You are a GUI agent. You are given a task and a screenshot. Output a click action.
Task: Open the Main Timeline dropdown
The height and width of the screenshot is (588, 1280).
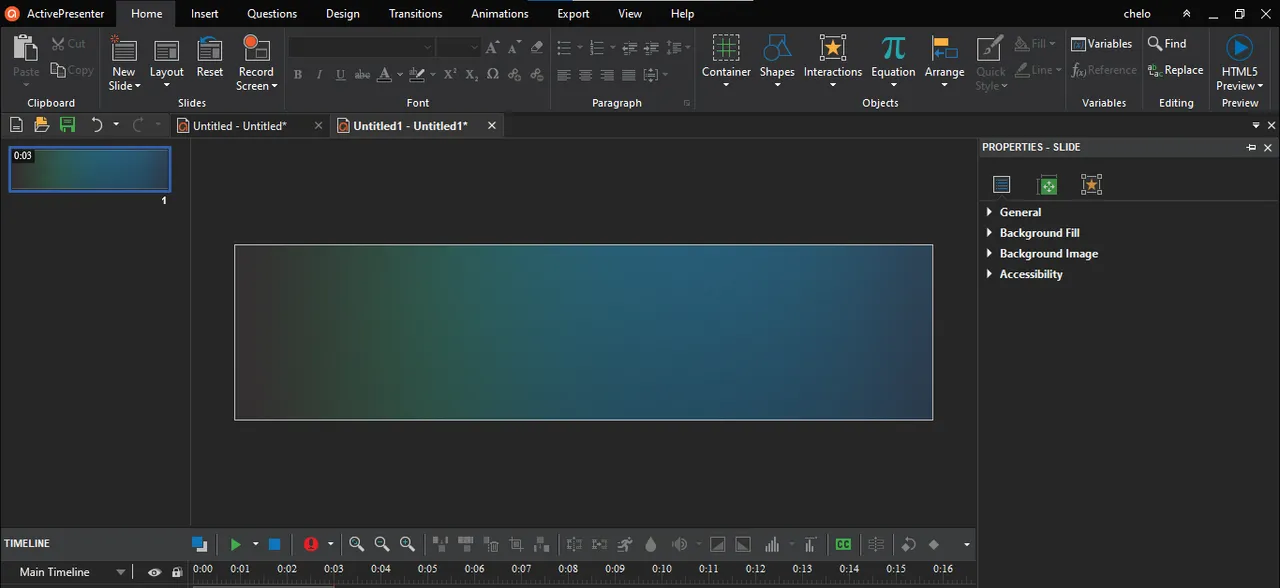121,572
